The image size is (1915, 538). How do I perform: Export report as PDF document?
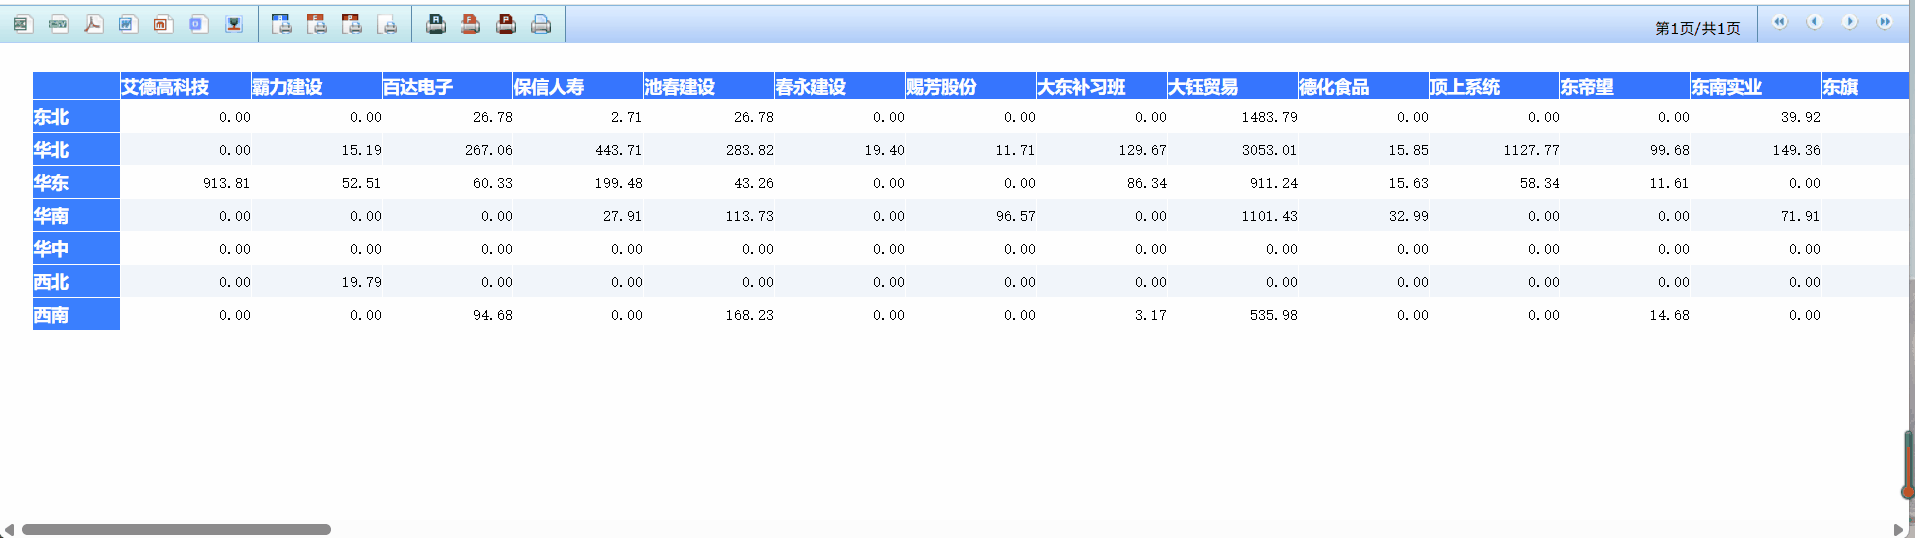[x=93, y=24]
